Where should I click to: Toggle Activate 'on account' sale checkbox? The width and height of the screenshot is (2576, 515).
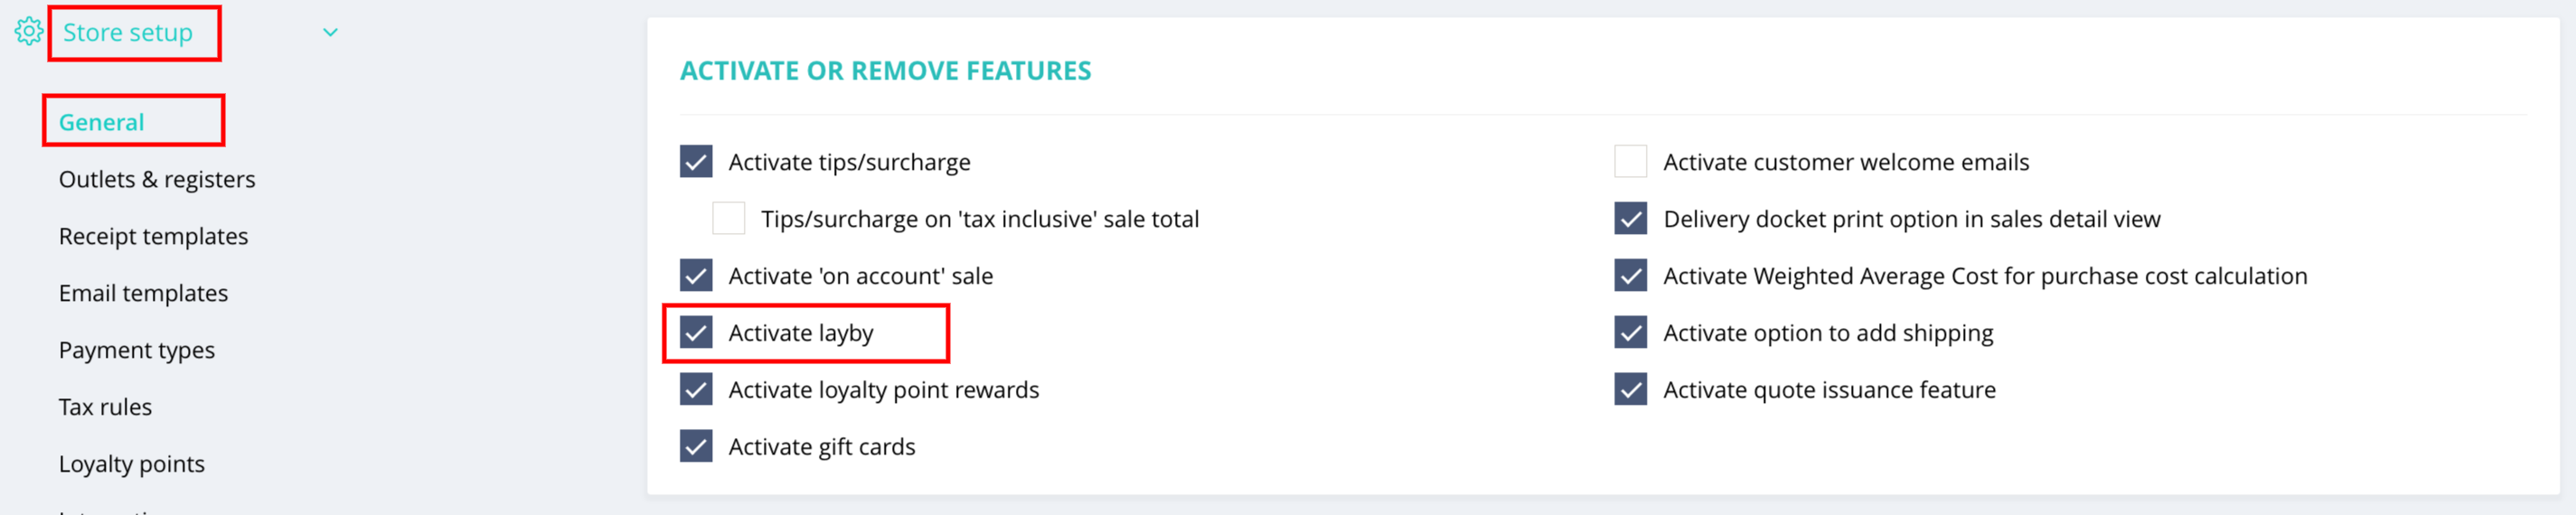click(x=696, y=275)
